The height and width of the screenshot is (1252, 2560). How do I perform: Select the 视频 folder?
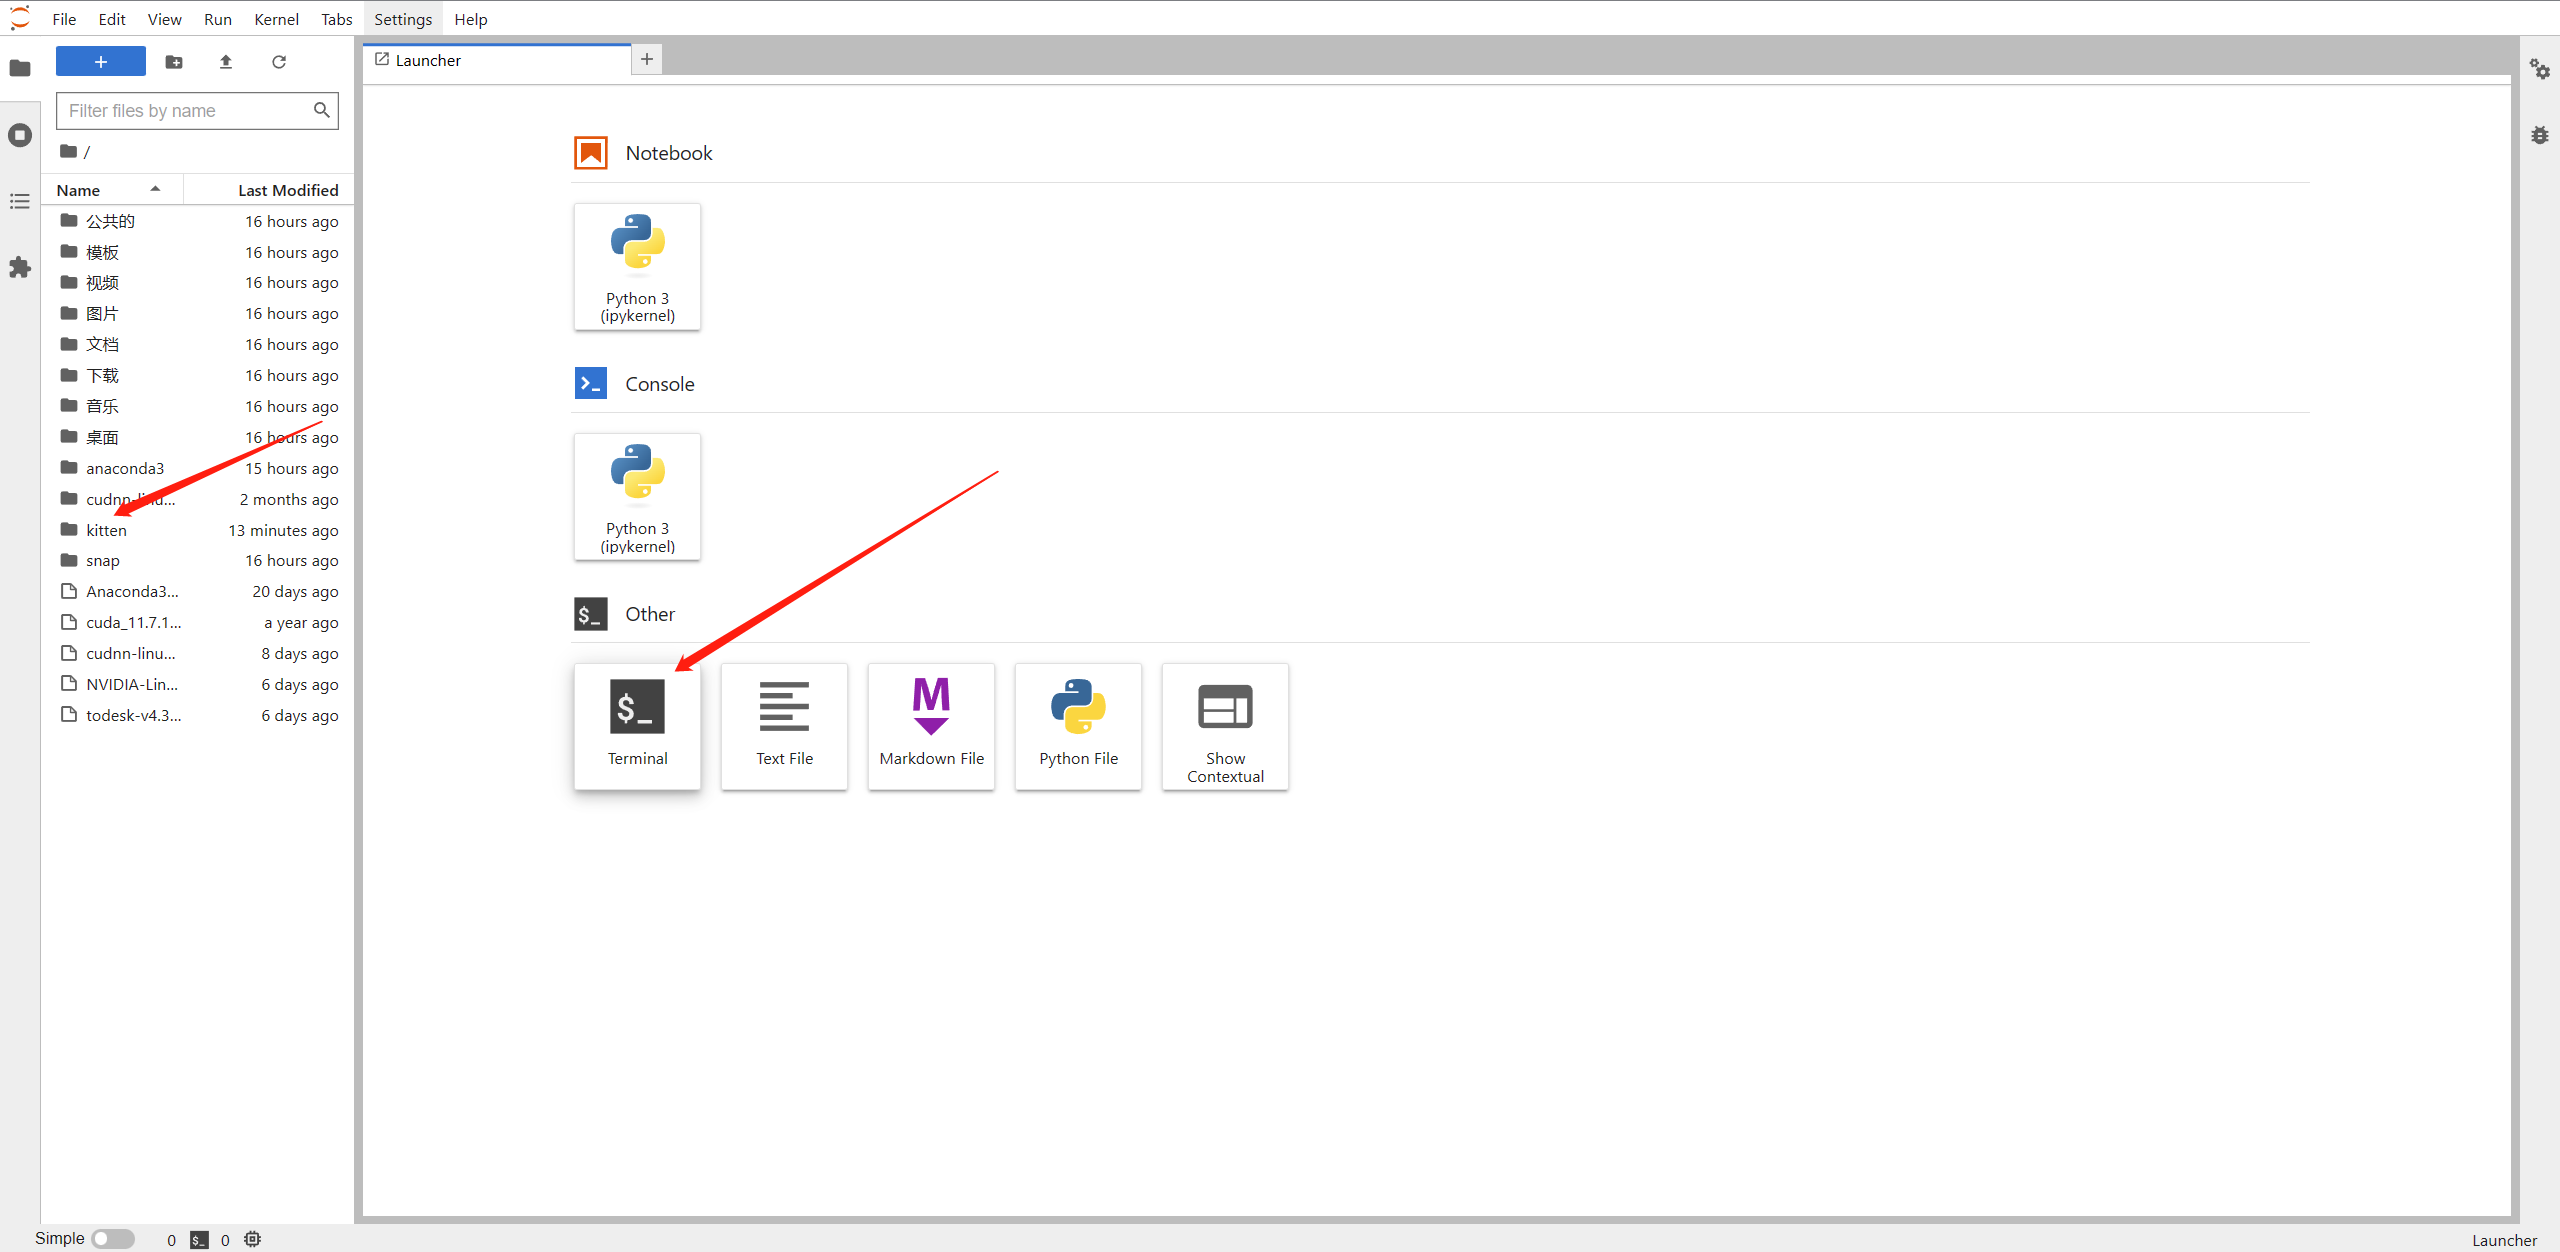point(198,283)
